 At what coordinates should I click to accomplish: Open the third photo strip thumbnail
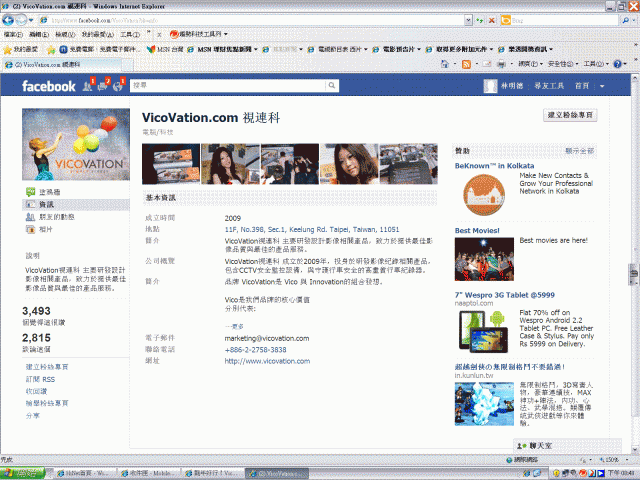point(290,164)
